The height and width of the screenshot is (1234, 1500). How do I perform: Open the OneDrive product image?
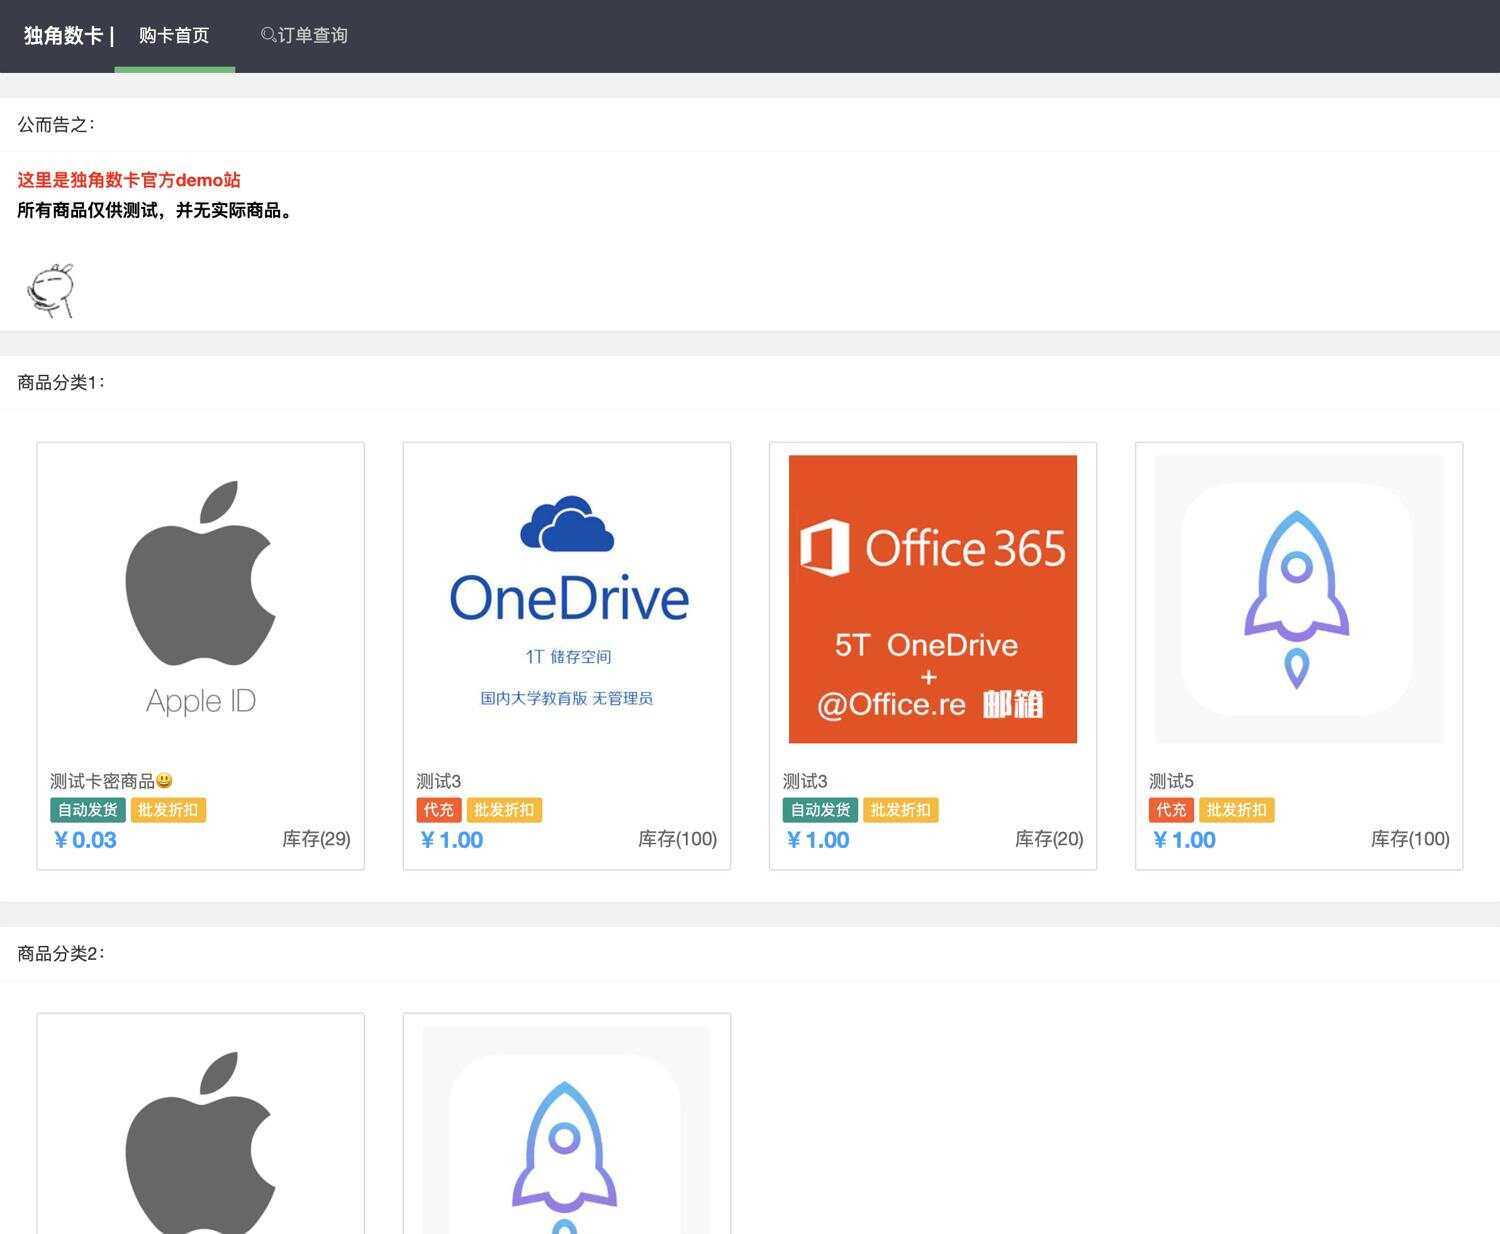566,598
